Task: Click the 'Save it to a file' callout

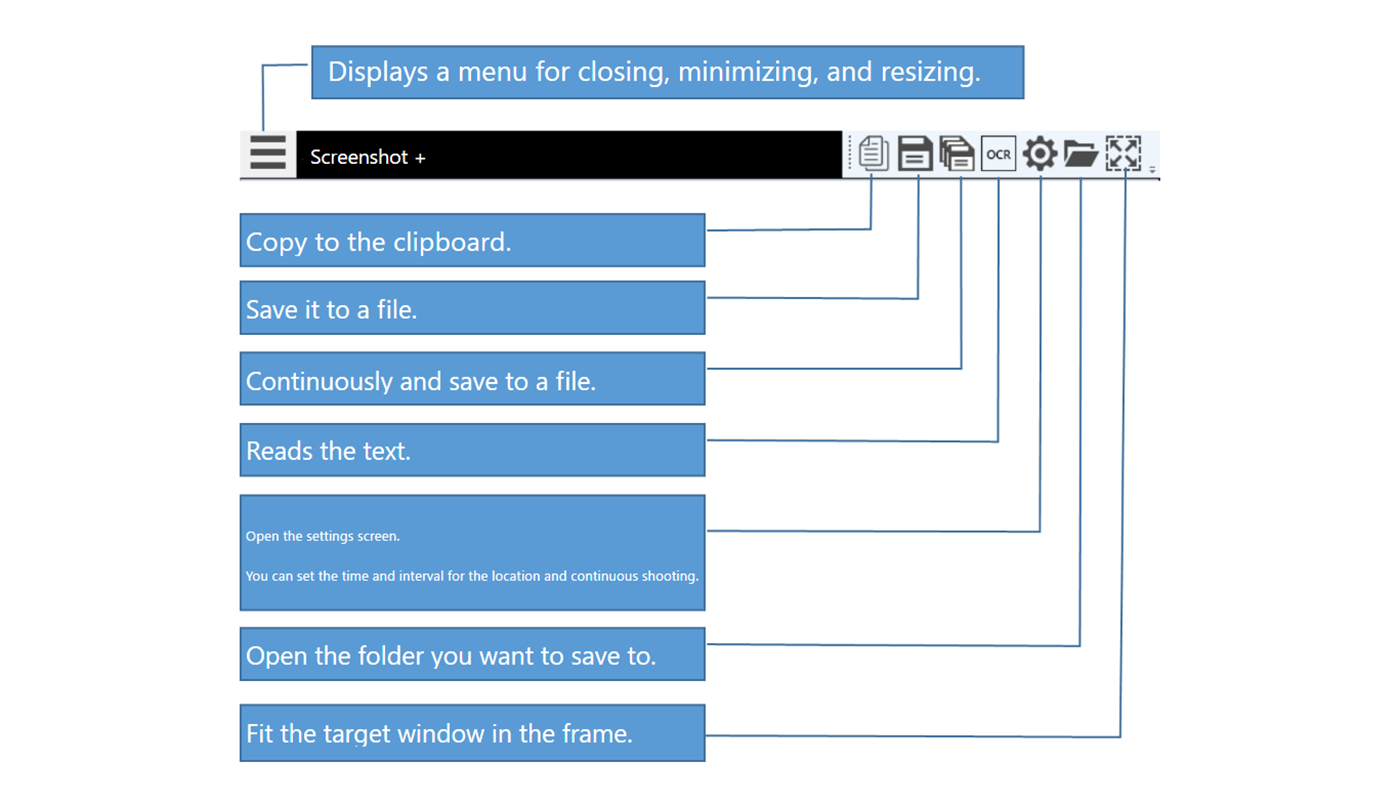Action: (472, 307)
